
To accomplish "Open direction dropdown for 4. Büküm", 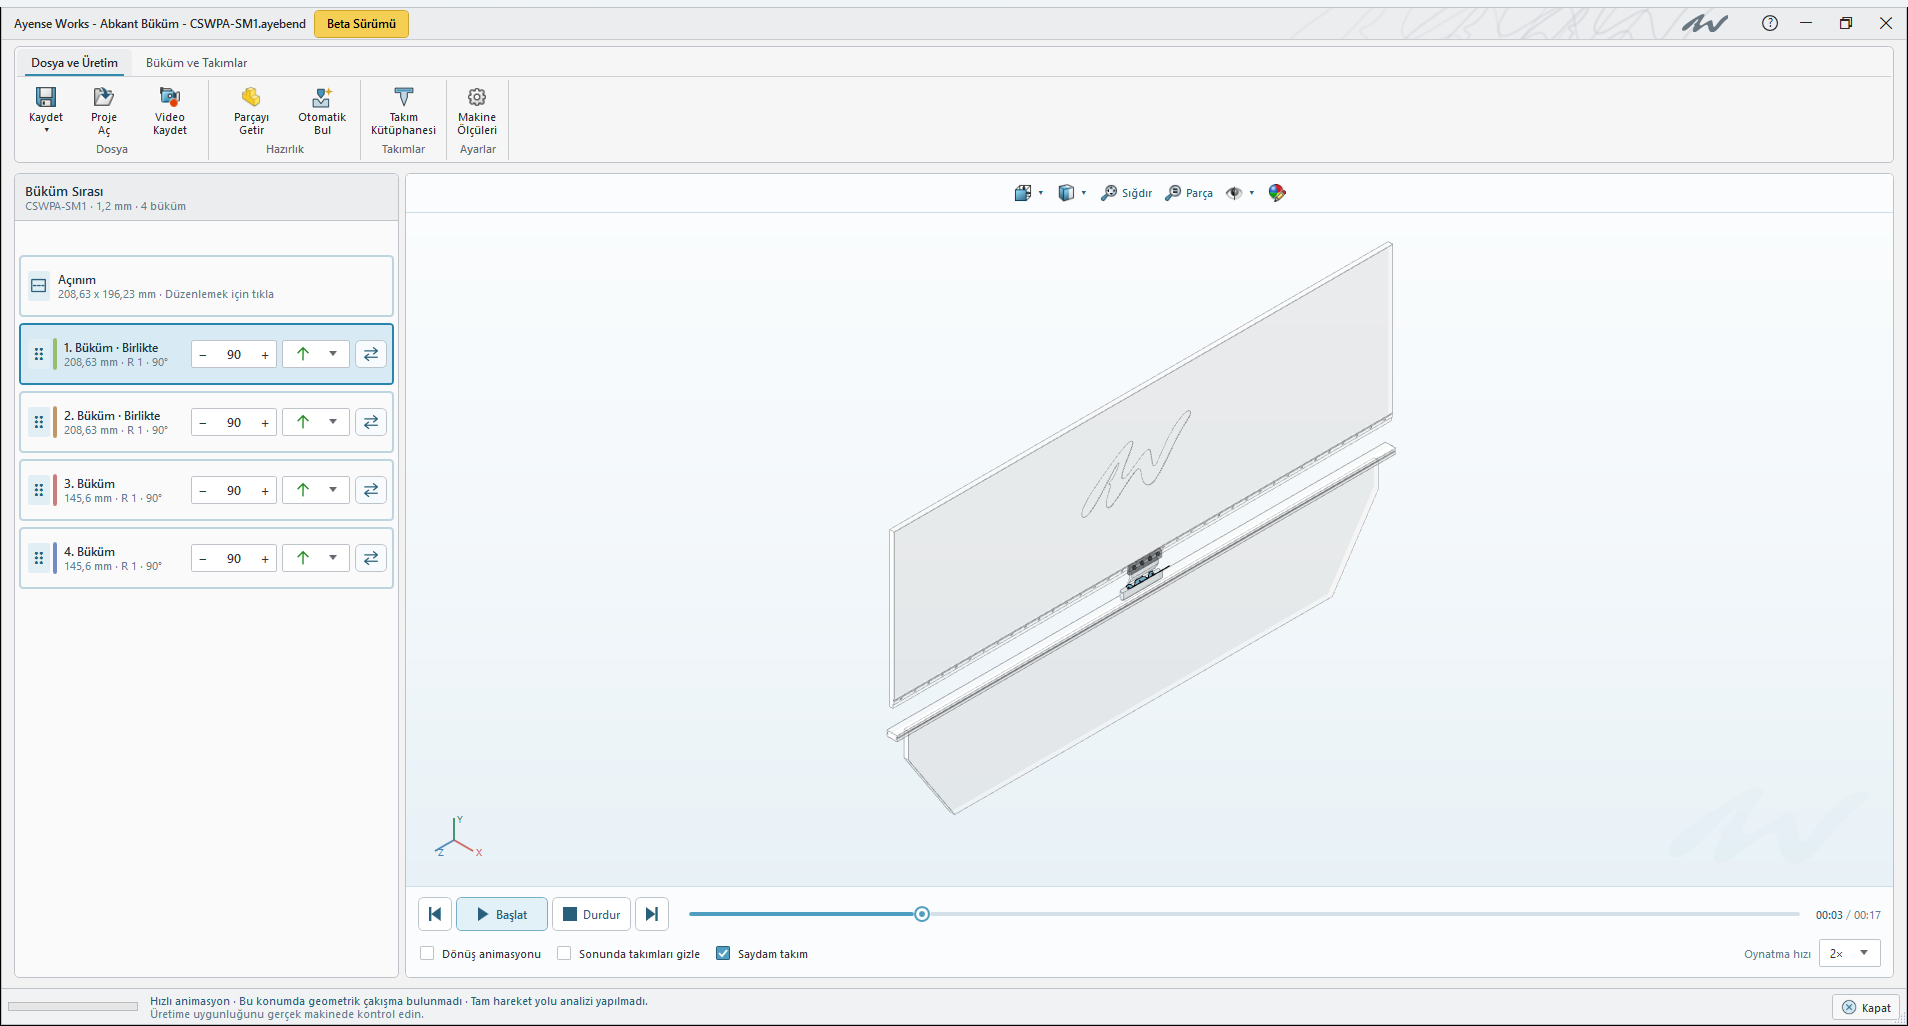I will 333,558.
